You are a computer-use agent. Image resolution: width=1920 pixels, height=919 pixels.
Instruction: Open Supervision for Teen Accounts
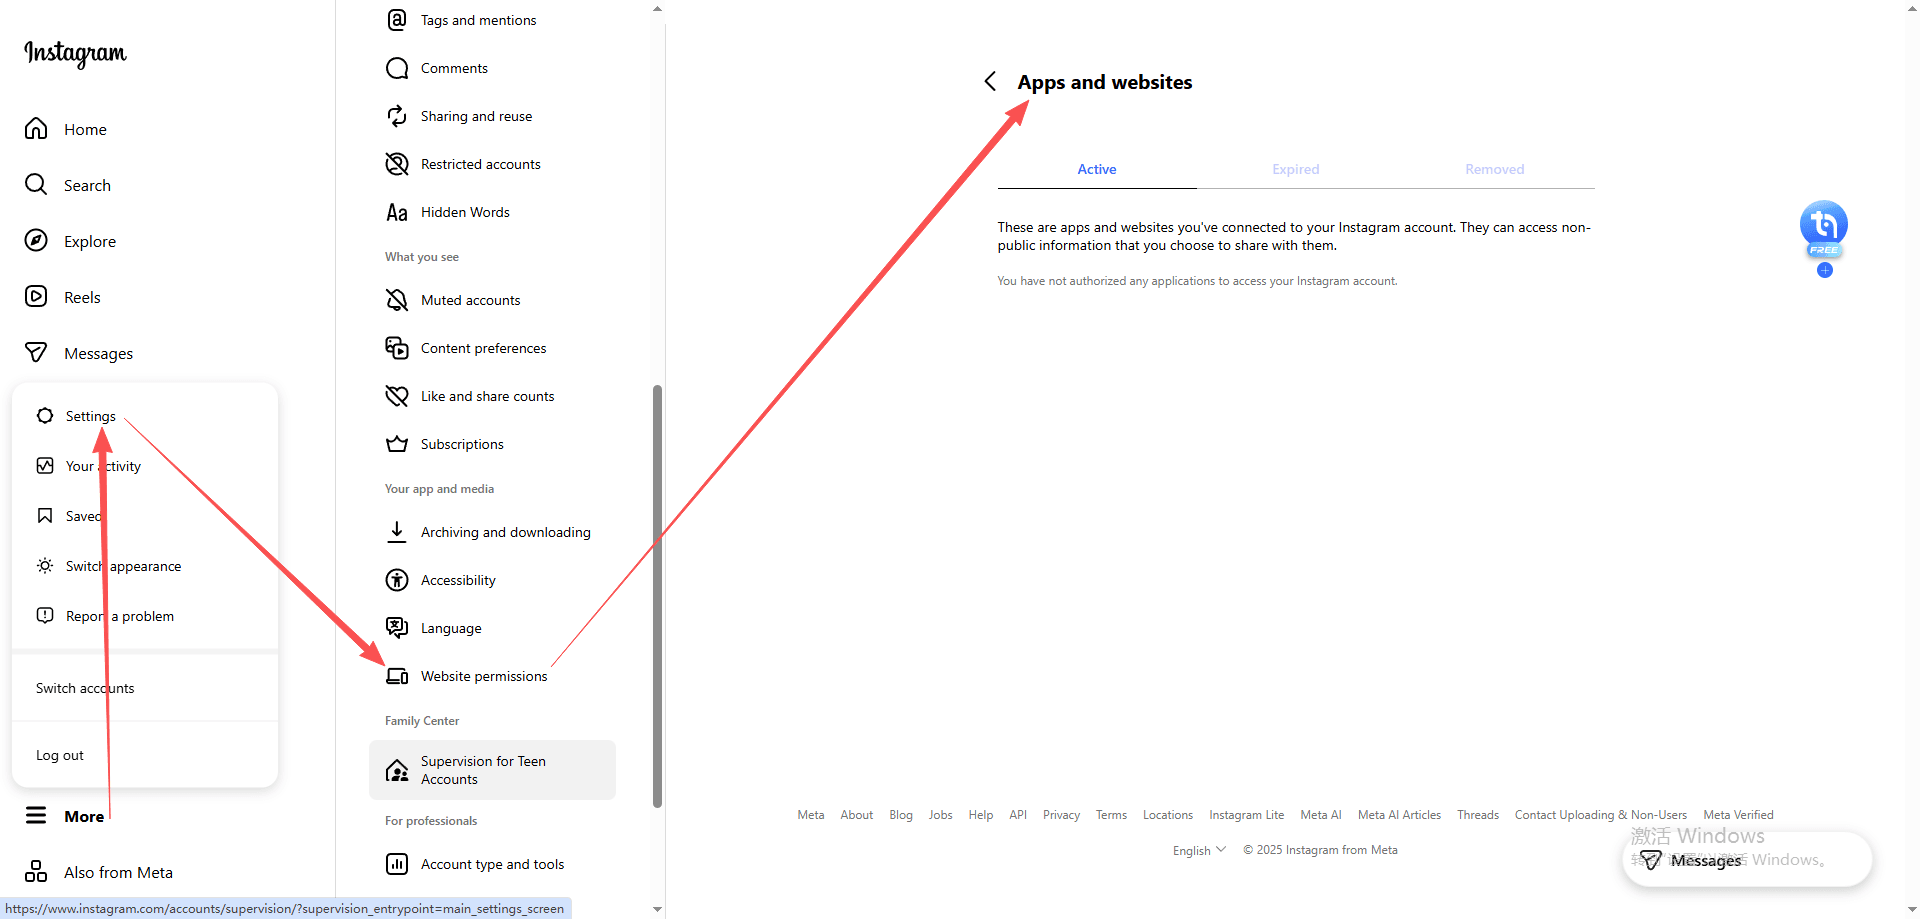click(492, 770)
